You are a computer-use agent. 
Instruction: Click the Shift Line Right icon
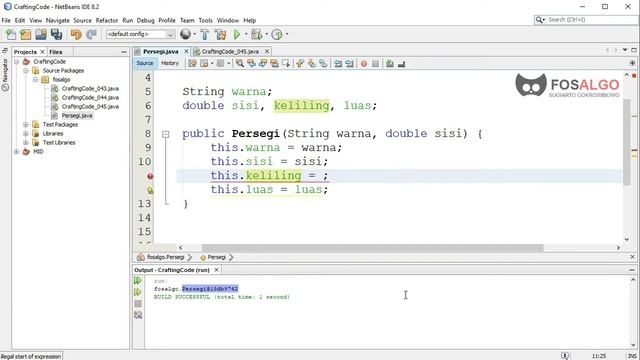(349, 63)
